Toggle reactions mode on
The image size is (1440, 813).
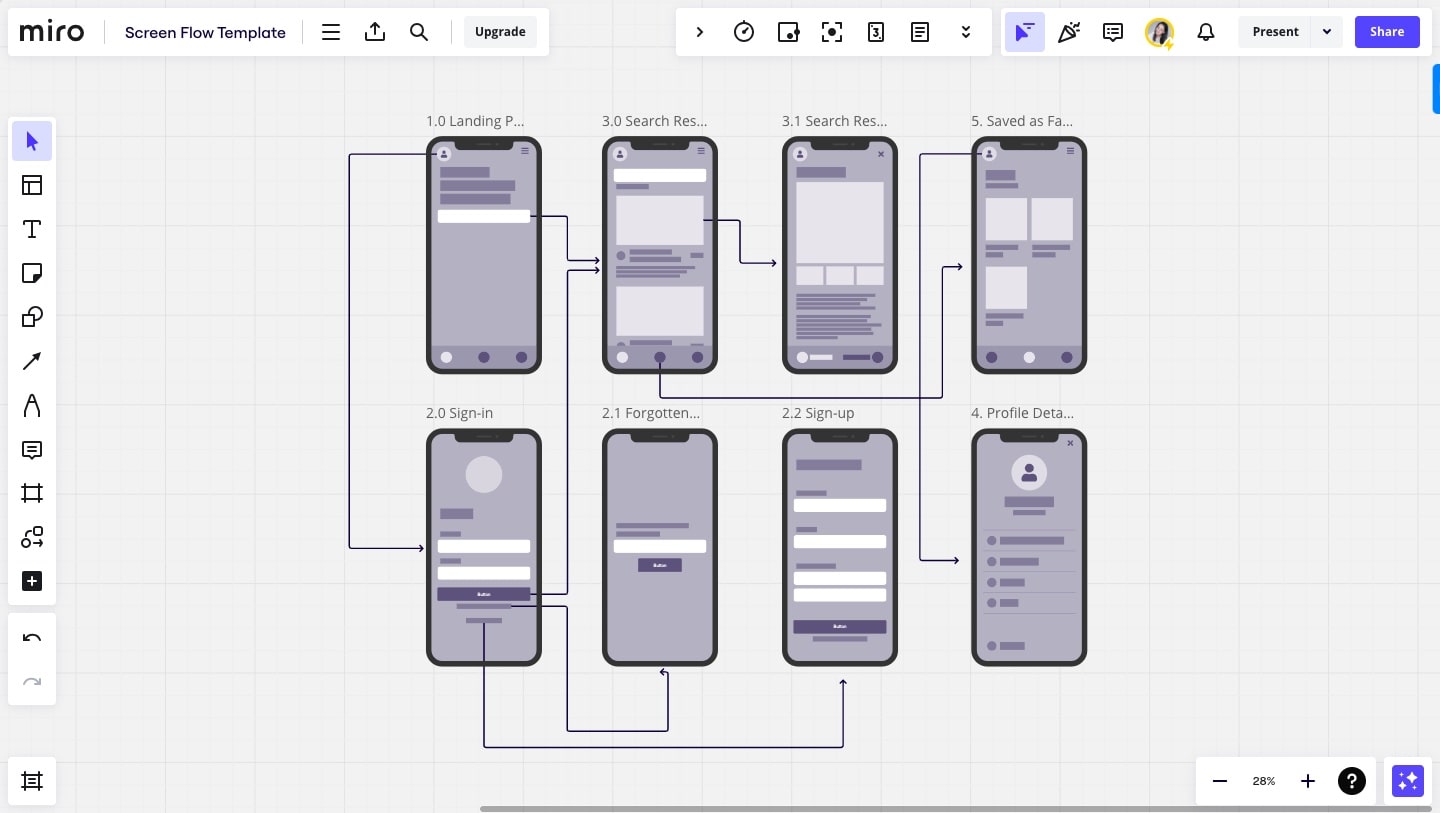tap(1069, 32)
